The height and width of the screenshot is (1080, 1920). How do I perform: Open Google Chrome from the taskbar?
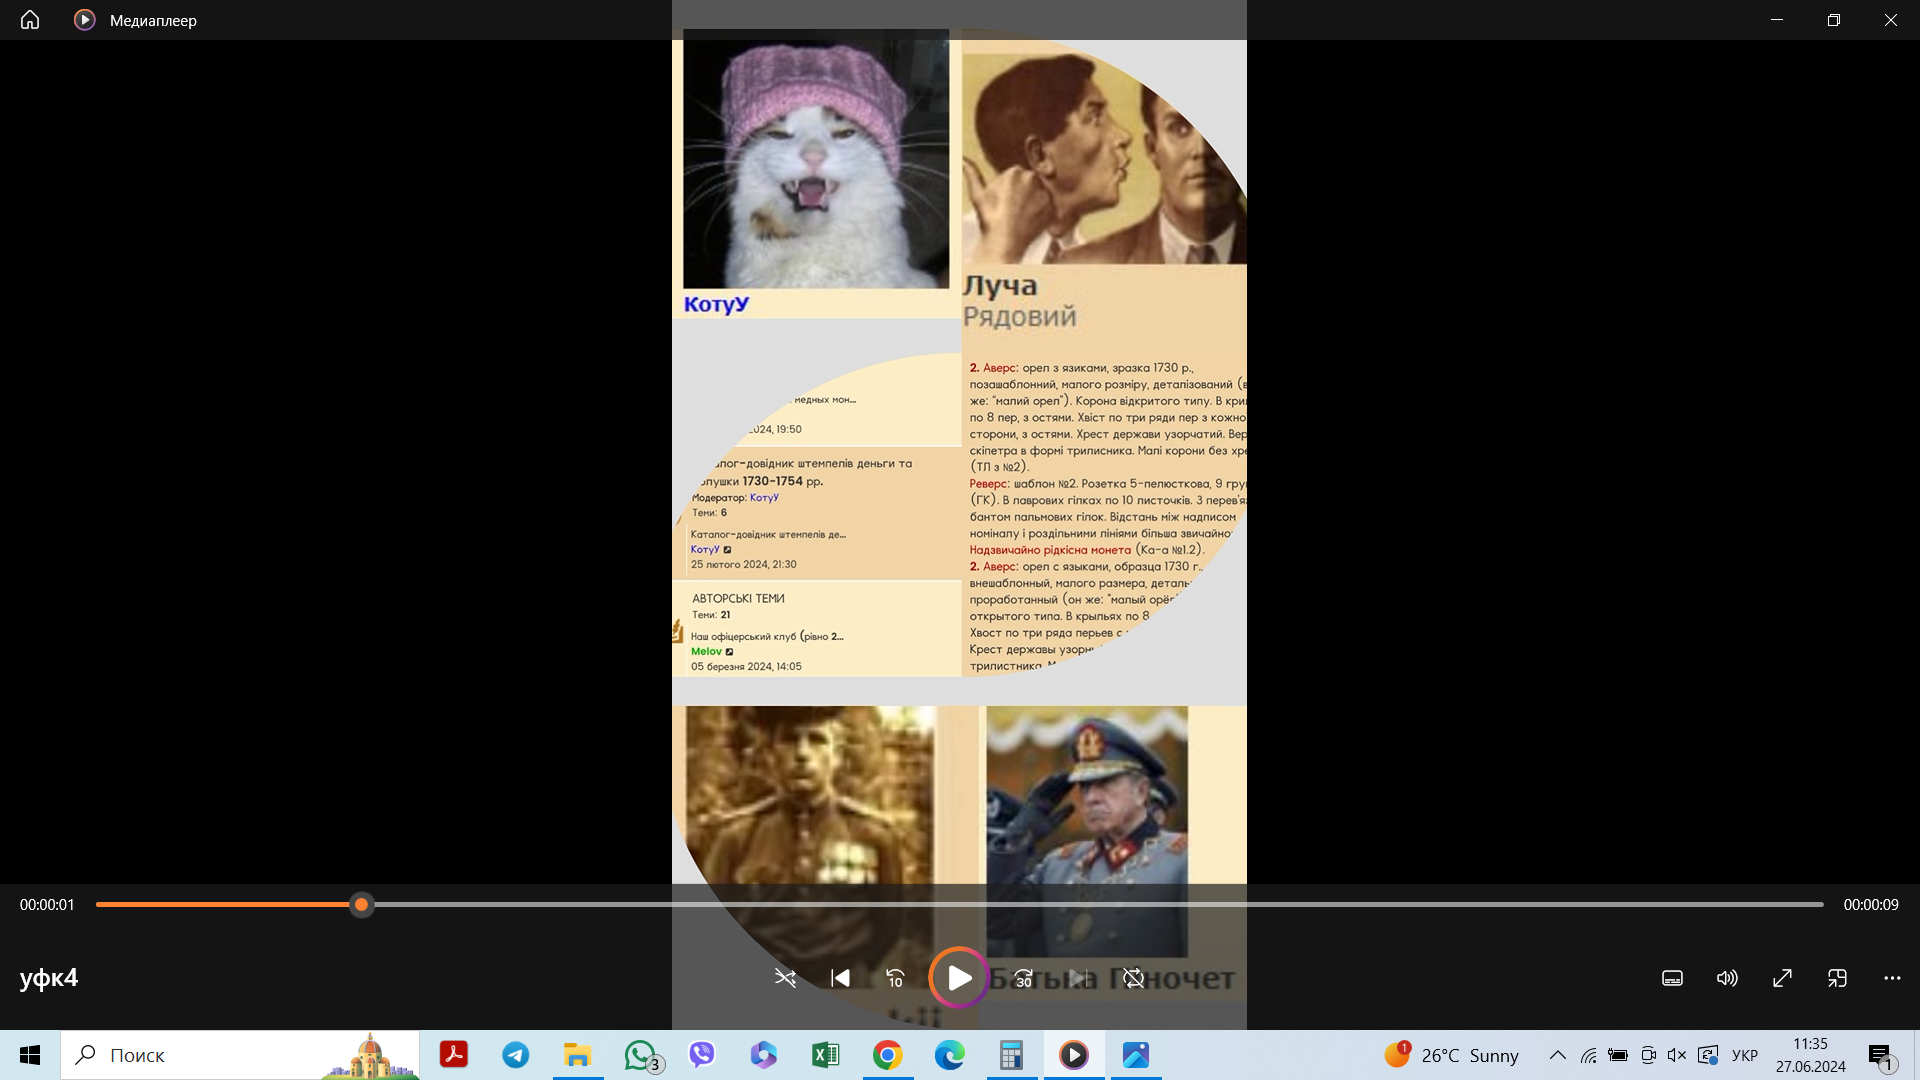coord(888,1055)
